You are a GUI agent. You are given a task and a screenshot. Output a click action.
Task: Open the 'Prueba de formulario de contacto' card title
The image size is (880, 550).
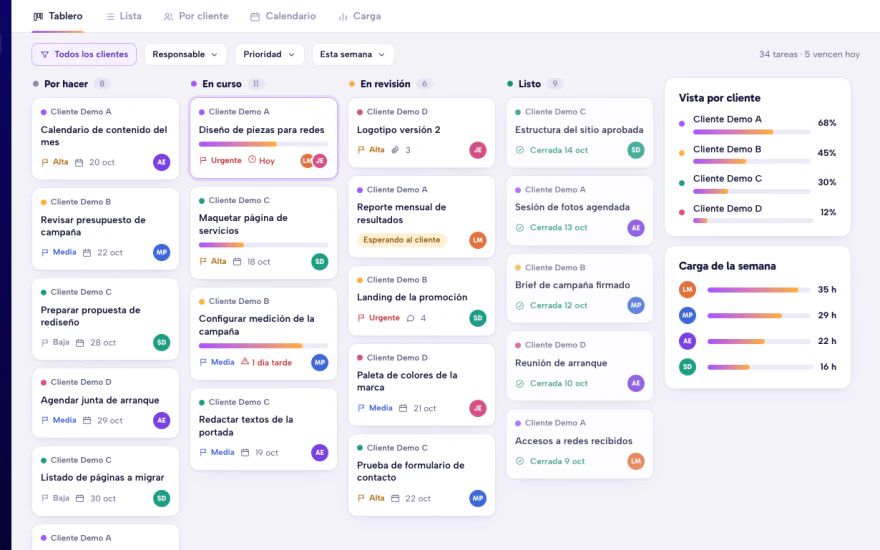411,471
